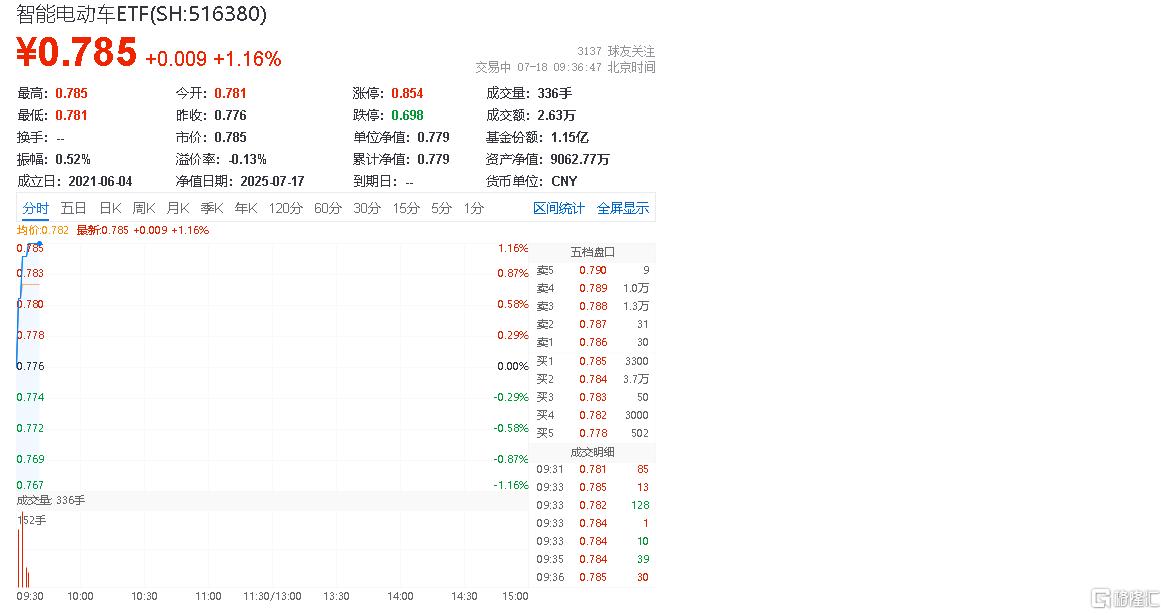This screenshot has width=1166, height=615.
Task: Click the 净值日期 2025-07-17 field
Action: tap(240, 181)
